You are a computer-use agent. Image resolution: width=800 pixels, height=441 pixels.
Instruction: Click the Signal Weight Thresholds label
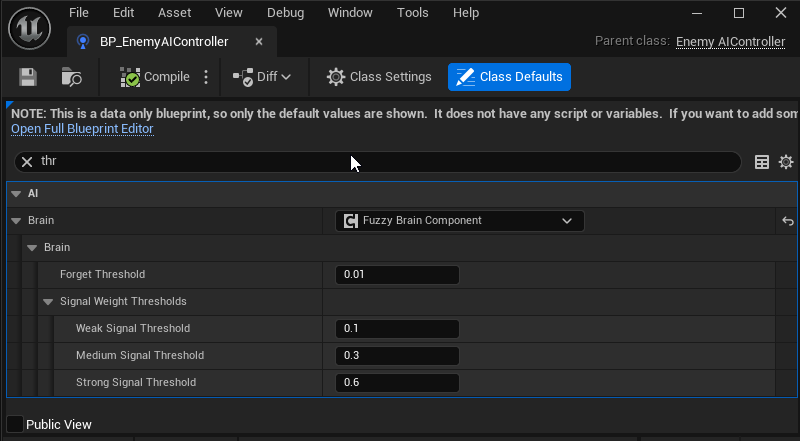click(x=123, y=302)
